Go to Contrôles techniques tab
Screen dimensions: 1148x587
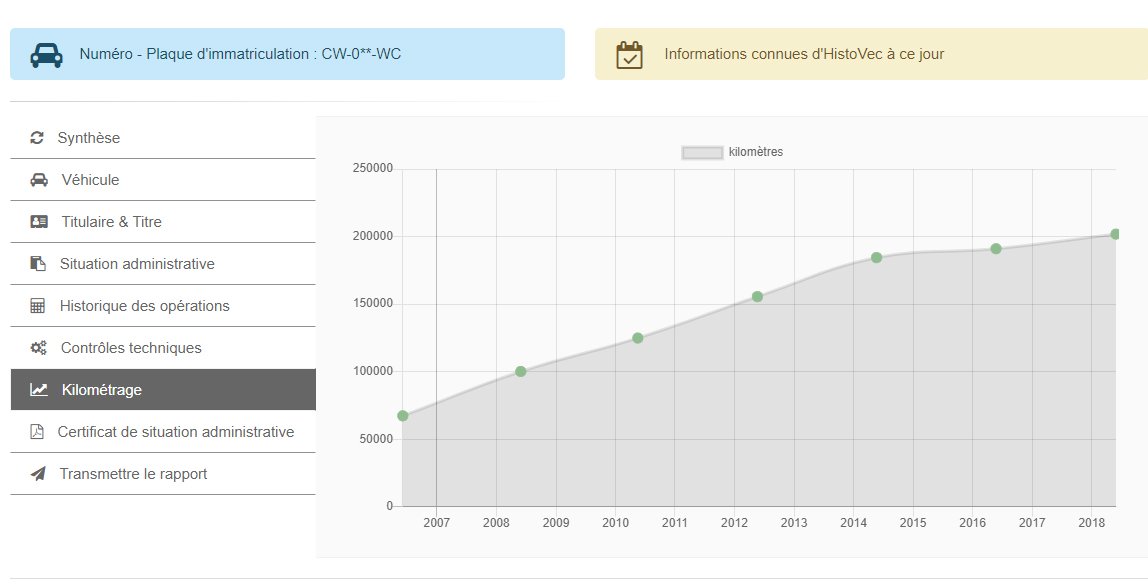163,348
